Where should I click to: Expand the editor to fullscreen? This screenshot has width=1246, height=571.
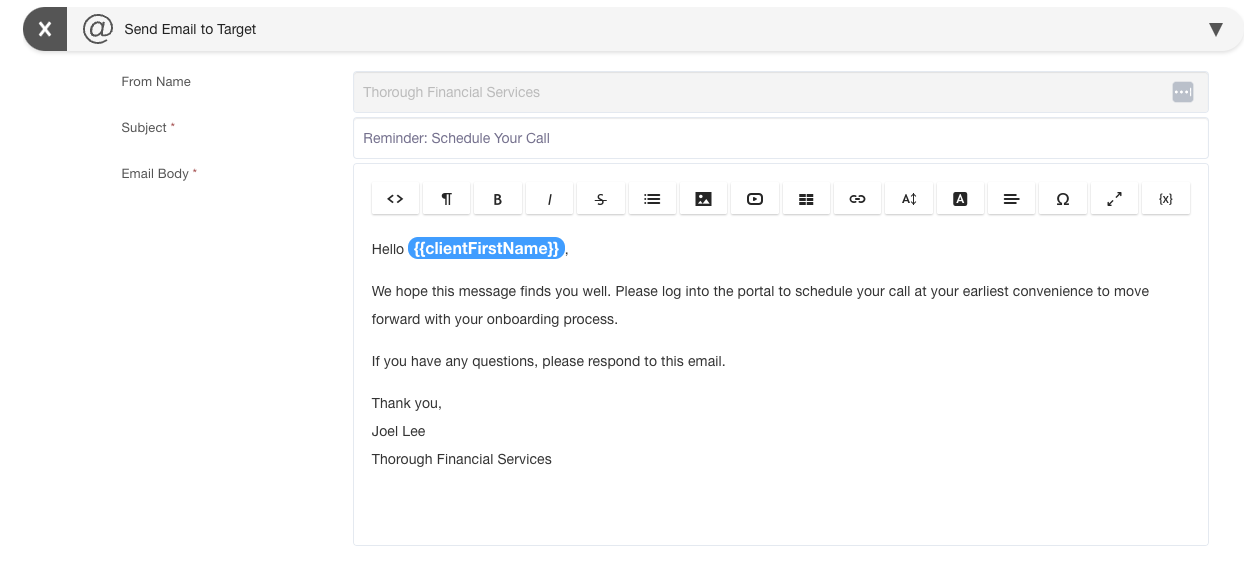[1114, 199]
